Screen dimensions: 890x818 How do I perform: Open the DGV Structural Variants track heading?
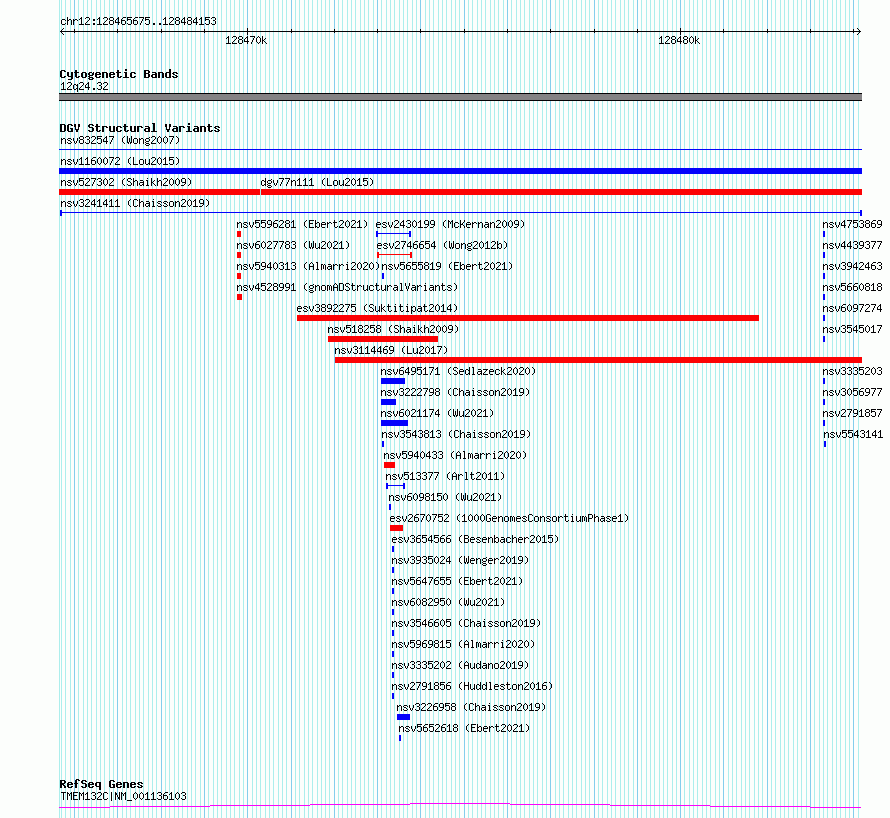tap(140, 128)
